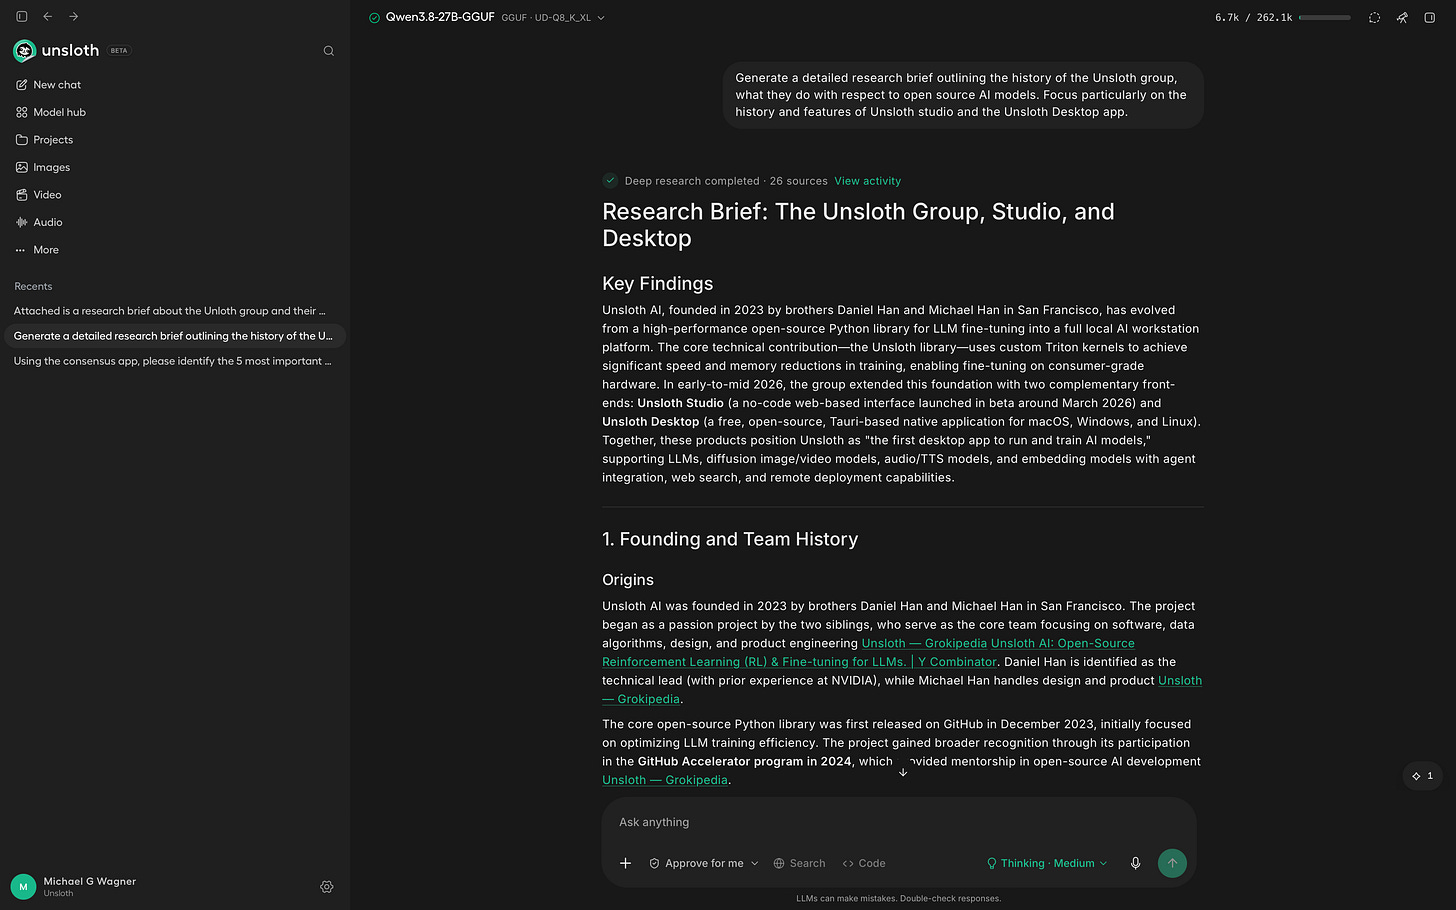
Task: Click the '6.7k / 262.1k' token counter
Action: [1253, 17]
